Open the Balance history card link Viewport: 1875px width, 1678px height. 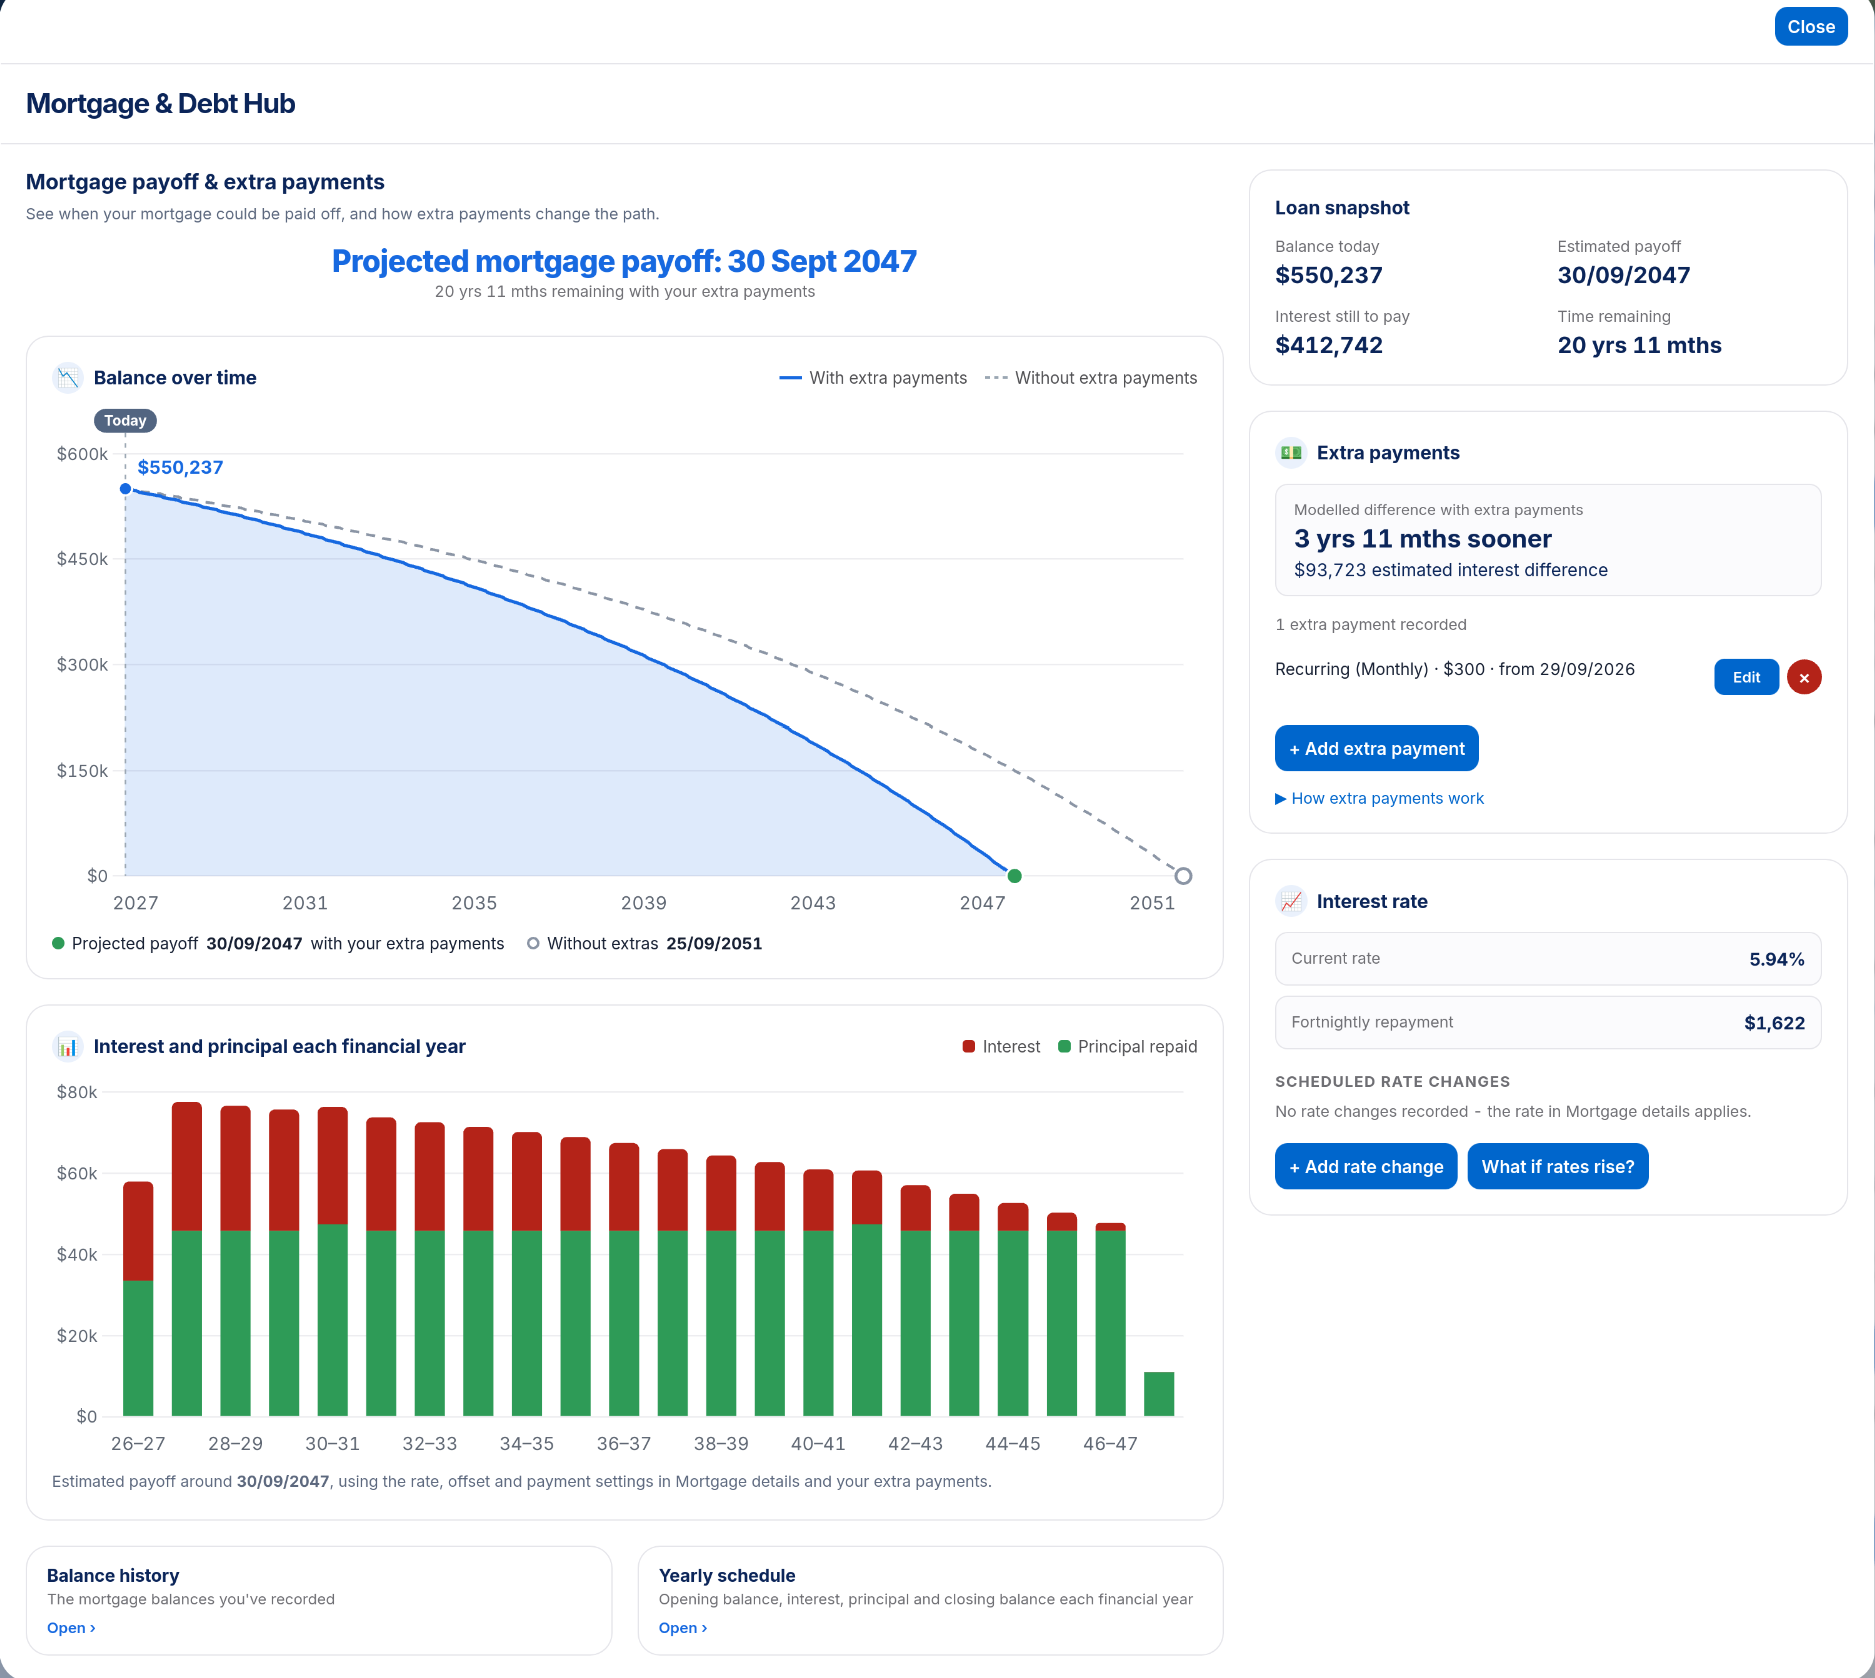click(71, 1628)
